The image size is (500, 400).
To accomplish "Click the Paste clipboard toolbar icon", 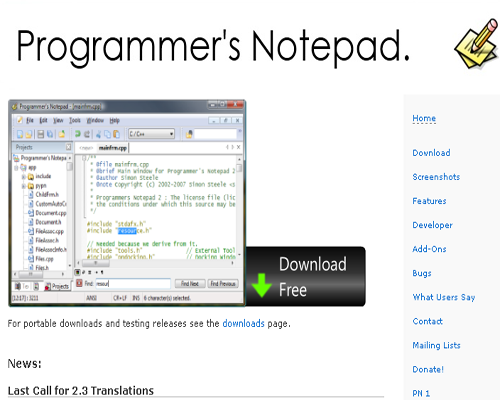I will point(116,134).
